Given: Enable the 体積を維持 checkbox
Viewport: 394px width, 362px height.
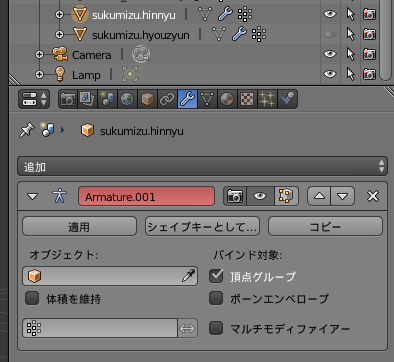Looking at the screenshot, I should coord(32,298).
